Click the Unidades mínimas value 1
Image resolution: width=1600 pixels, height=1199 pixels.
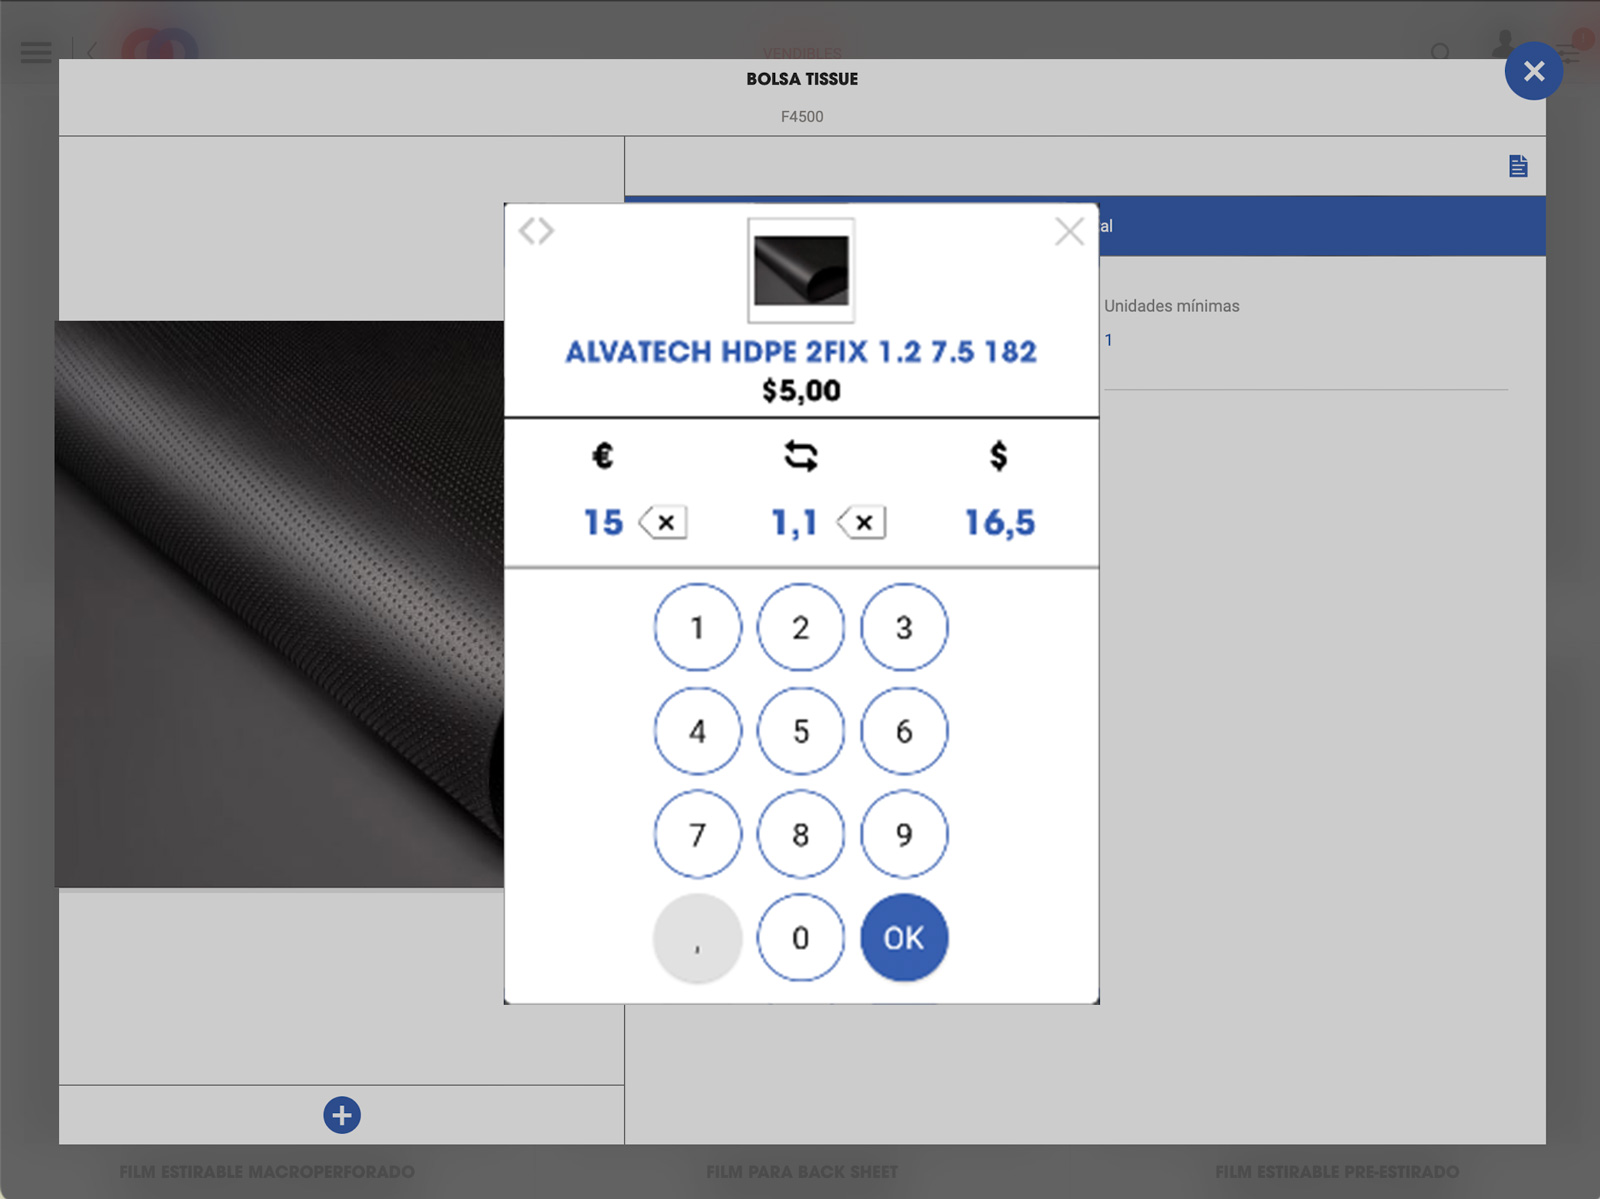coord(1108,340)
